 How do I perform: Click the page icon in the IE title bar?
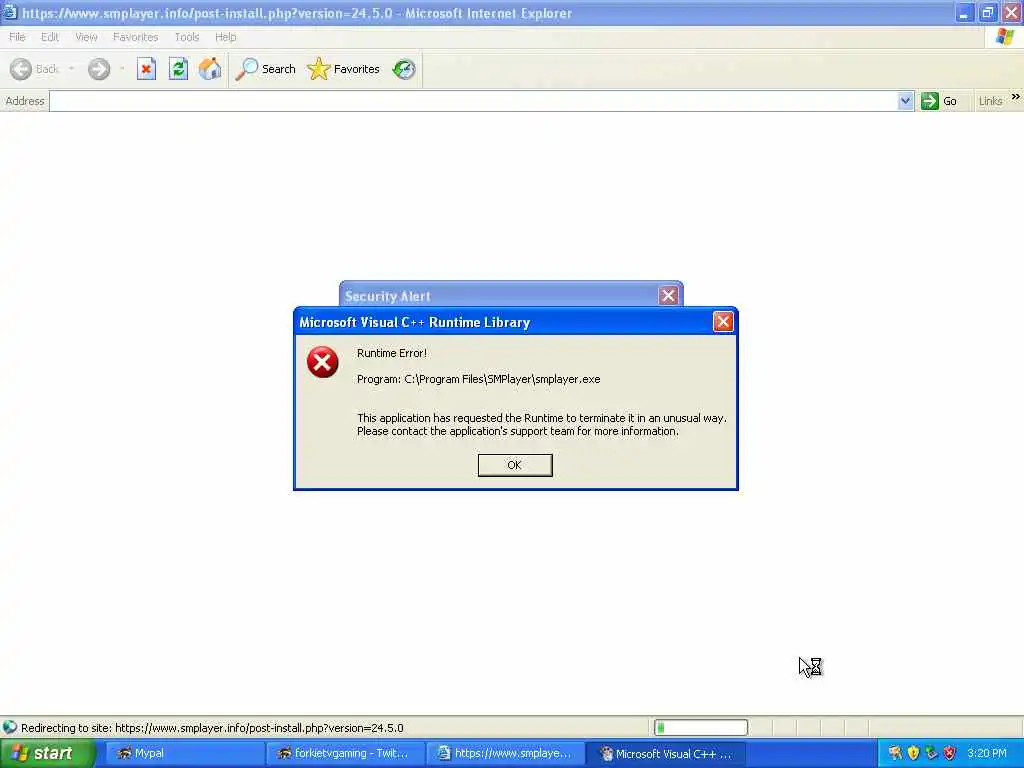pos(10,12)
